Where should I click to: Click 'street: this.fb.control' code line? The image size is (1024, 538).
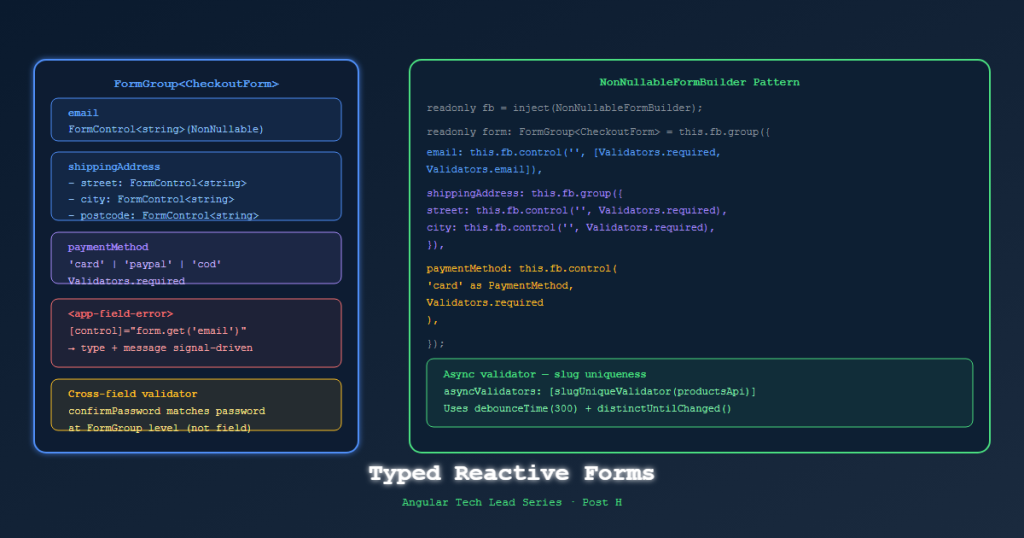tap(577, 210)
